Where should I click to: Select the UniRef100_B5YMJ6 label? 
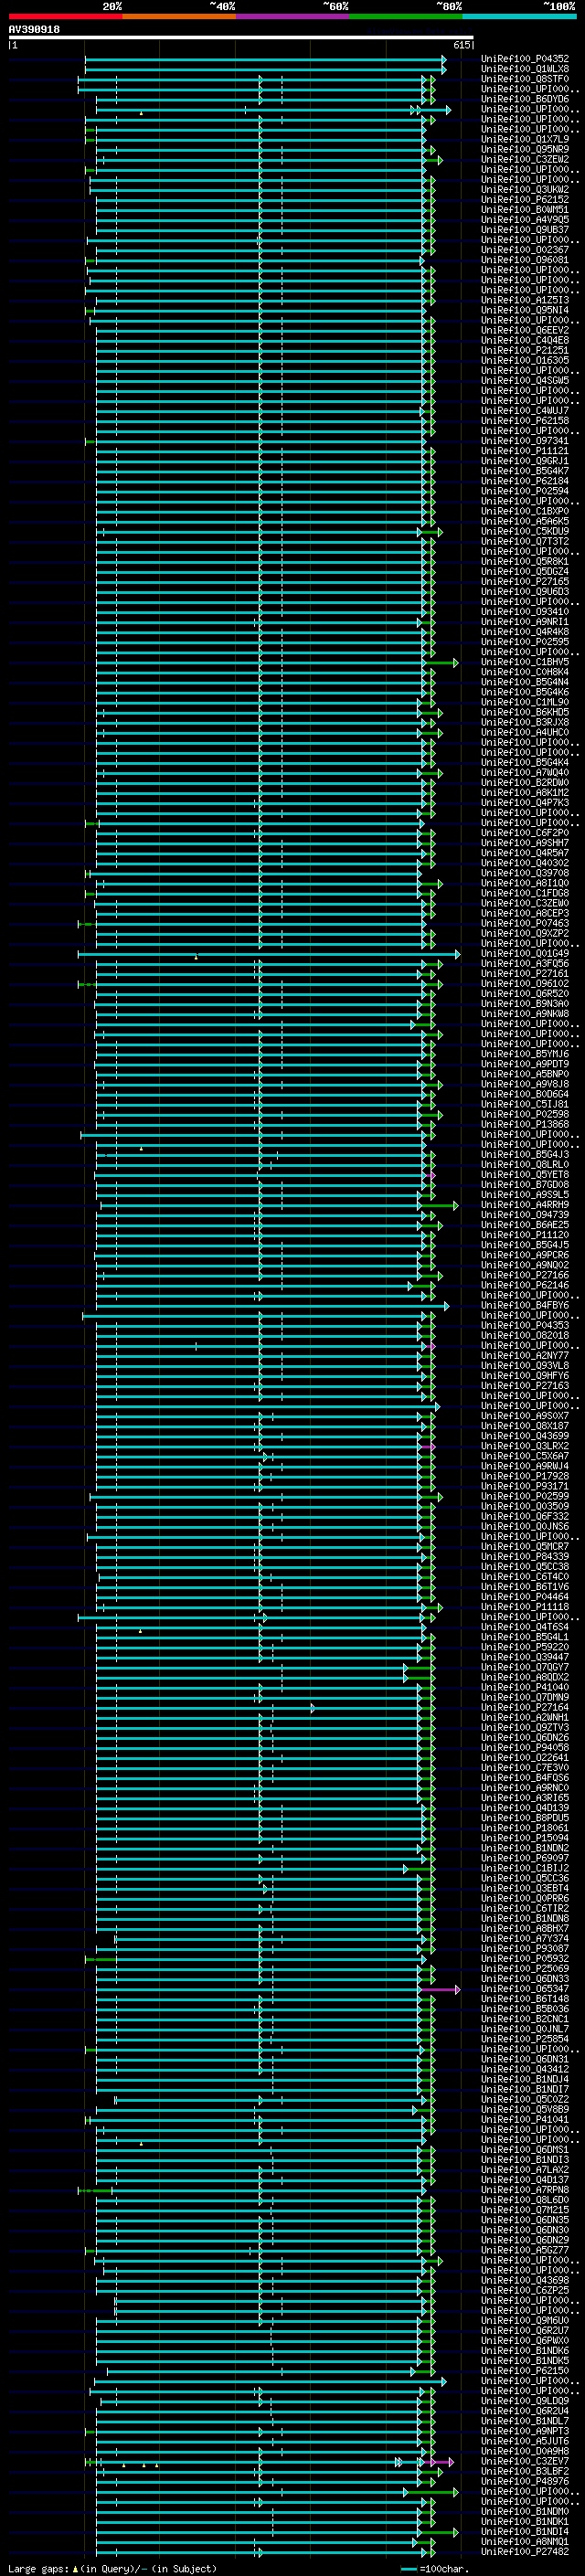click(525, 1054)
